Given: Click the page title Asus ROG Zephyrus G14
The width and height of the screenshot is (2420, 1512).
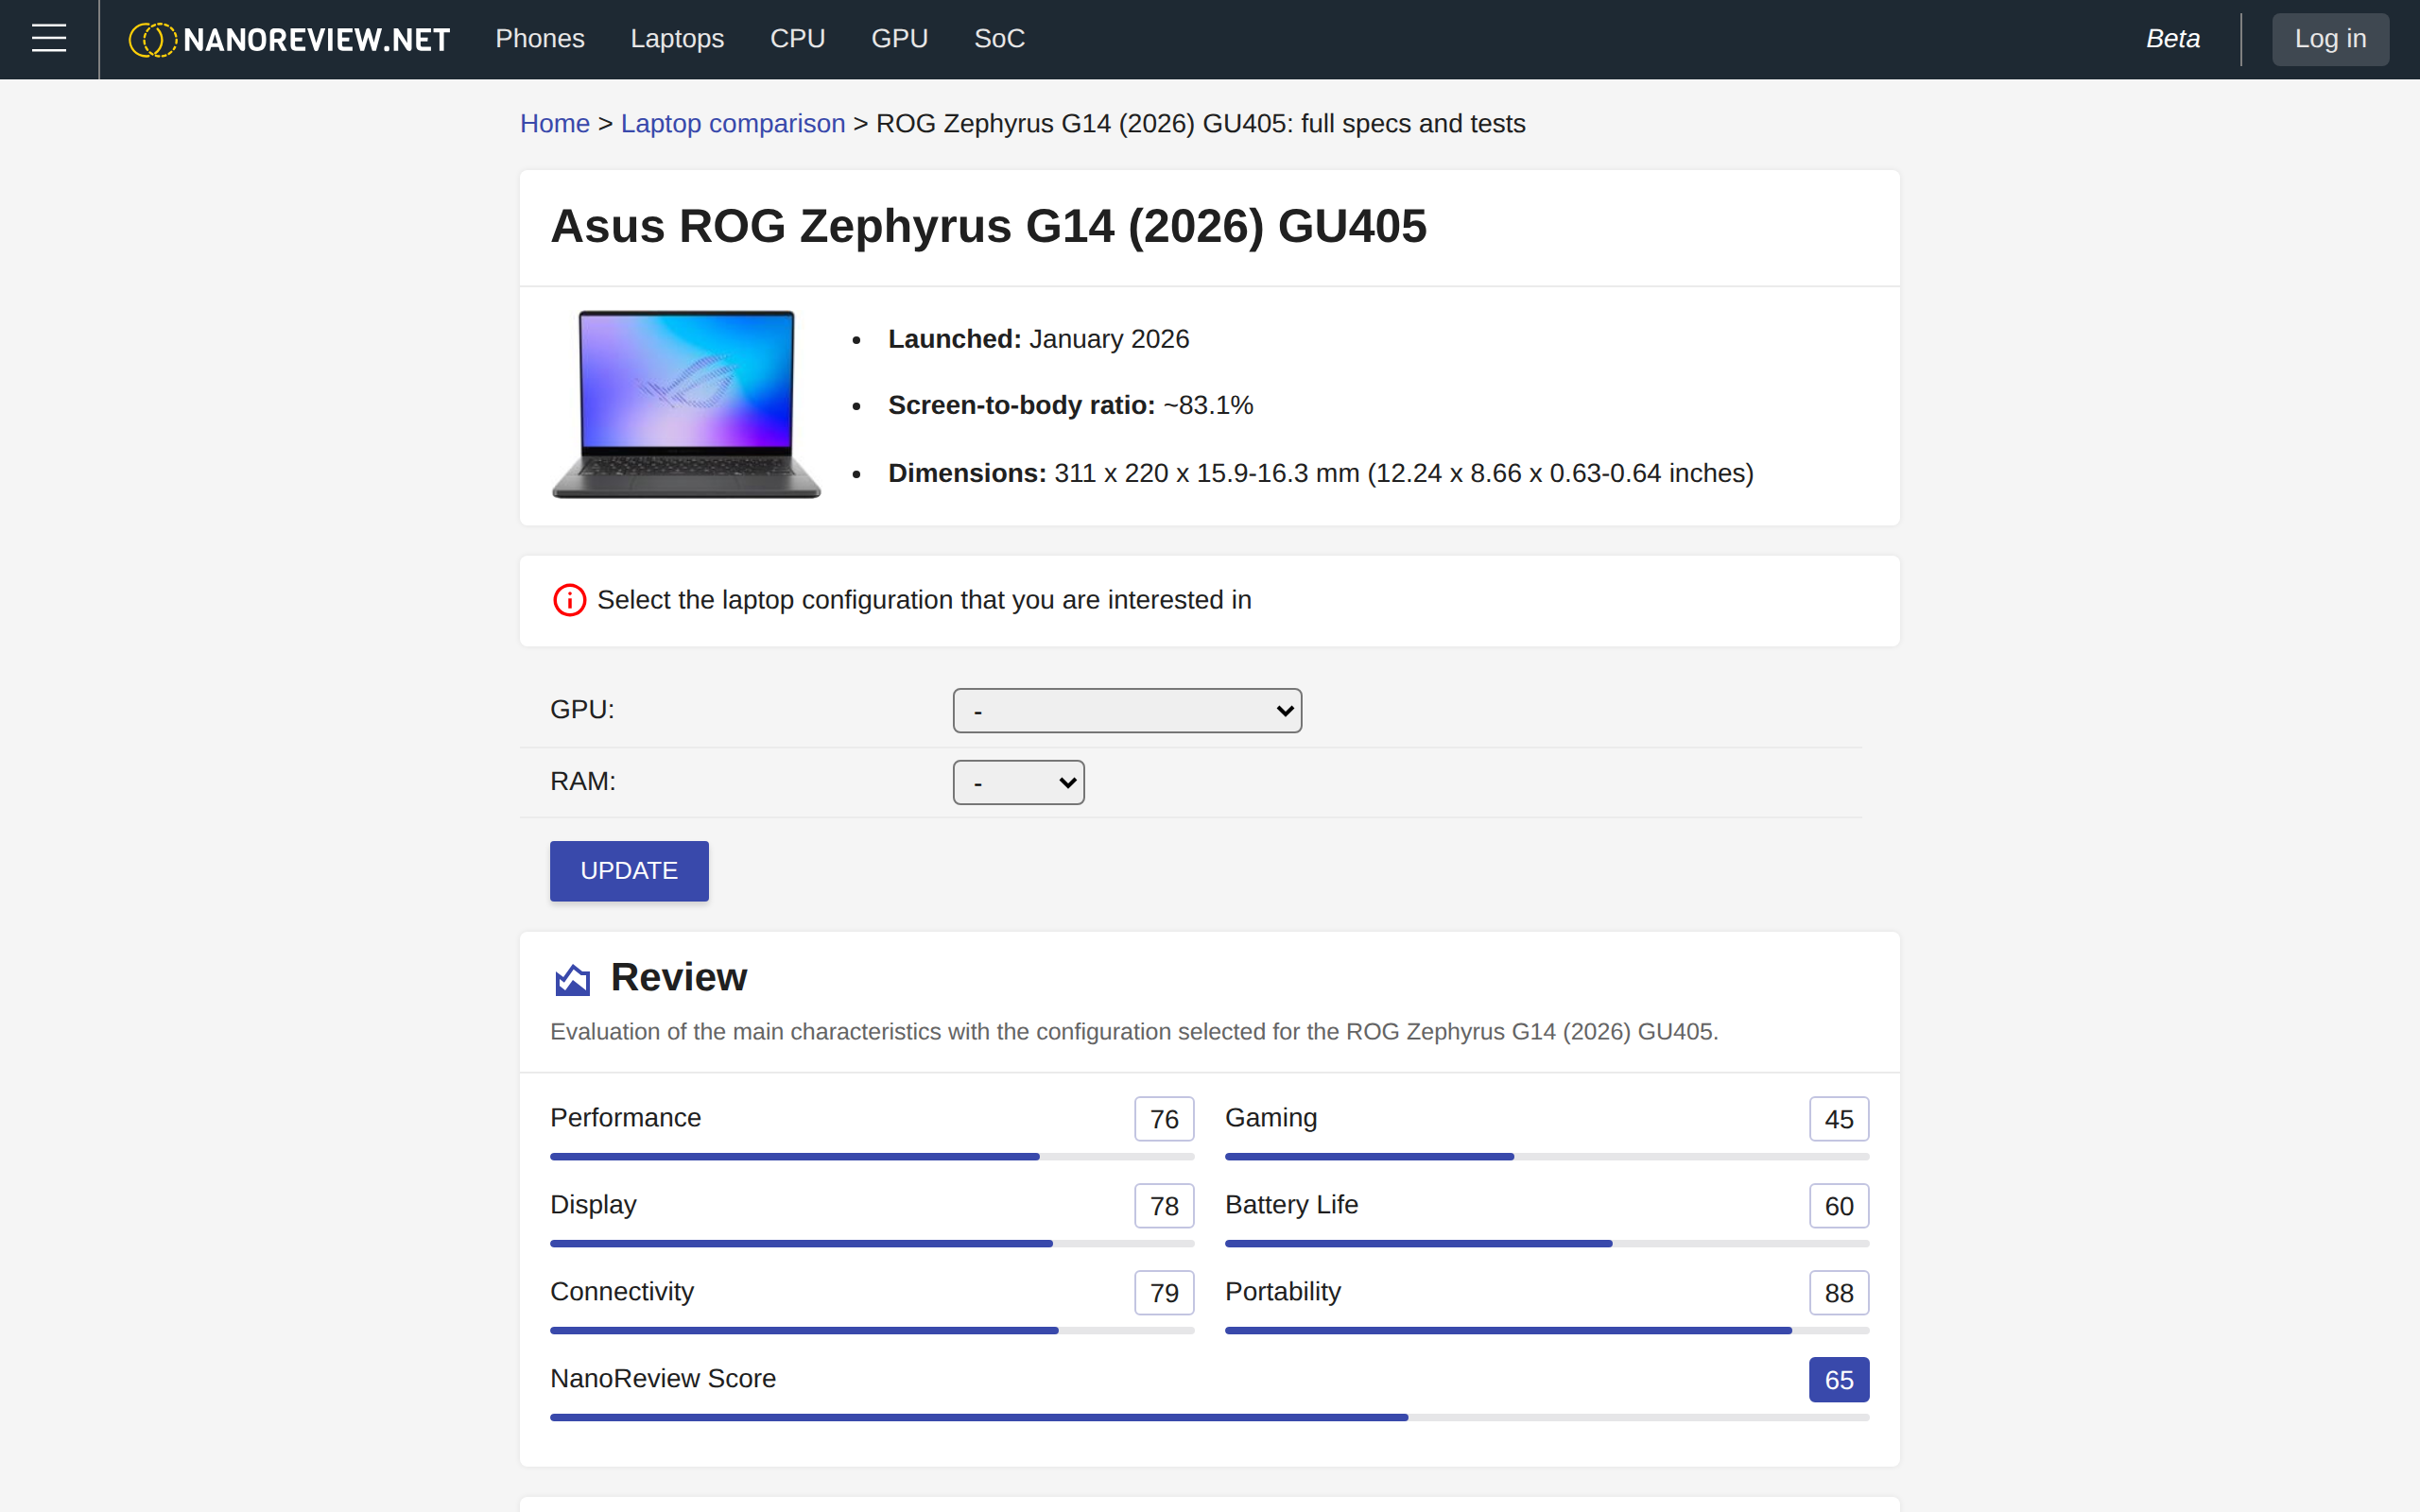Looking at the screenshot, I should [x=988, y=226].
